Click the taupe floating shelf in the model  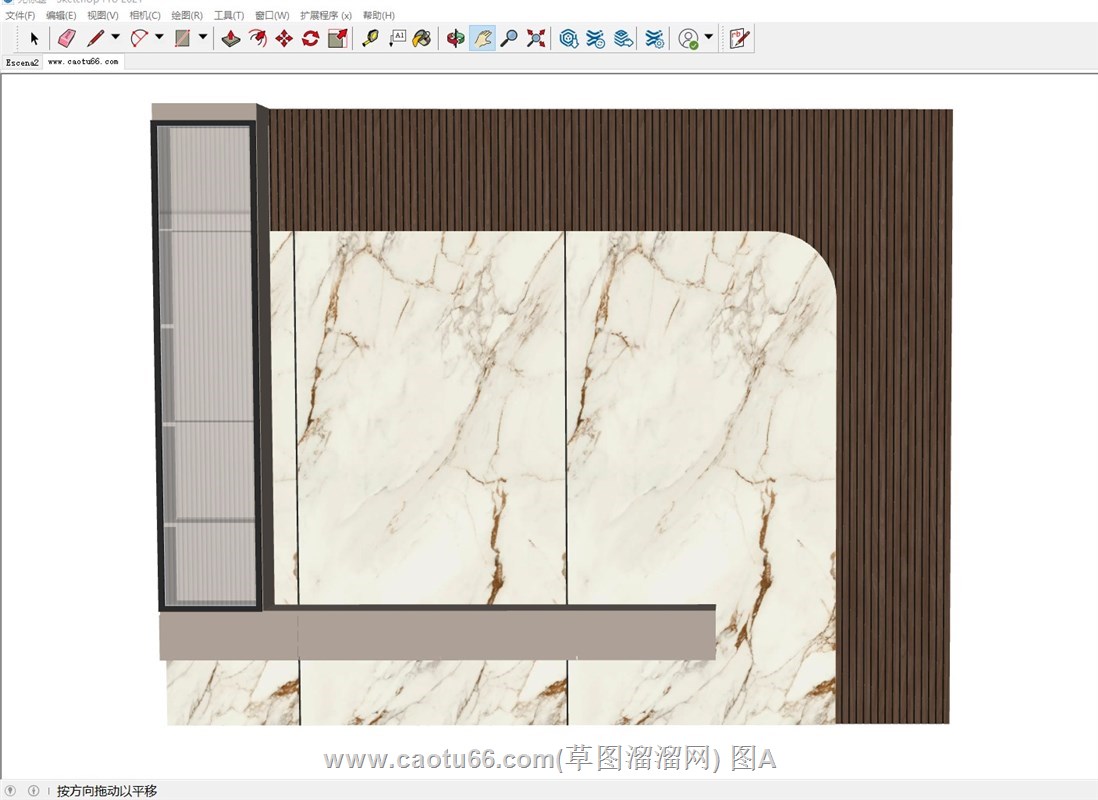point(438,634)
